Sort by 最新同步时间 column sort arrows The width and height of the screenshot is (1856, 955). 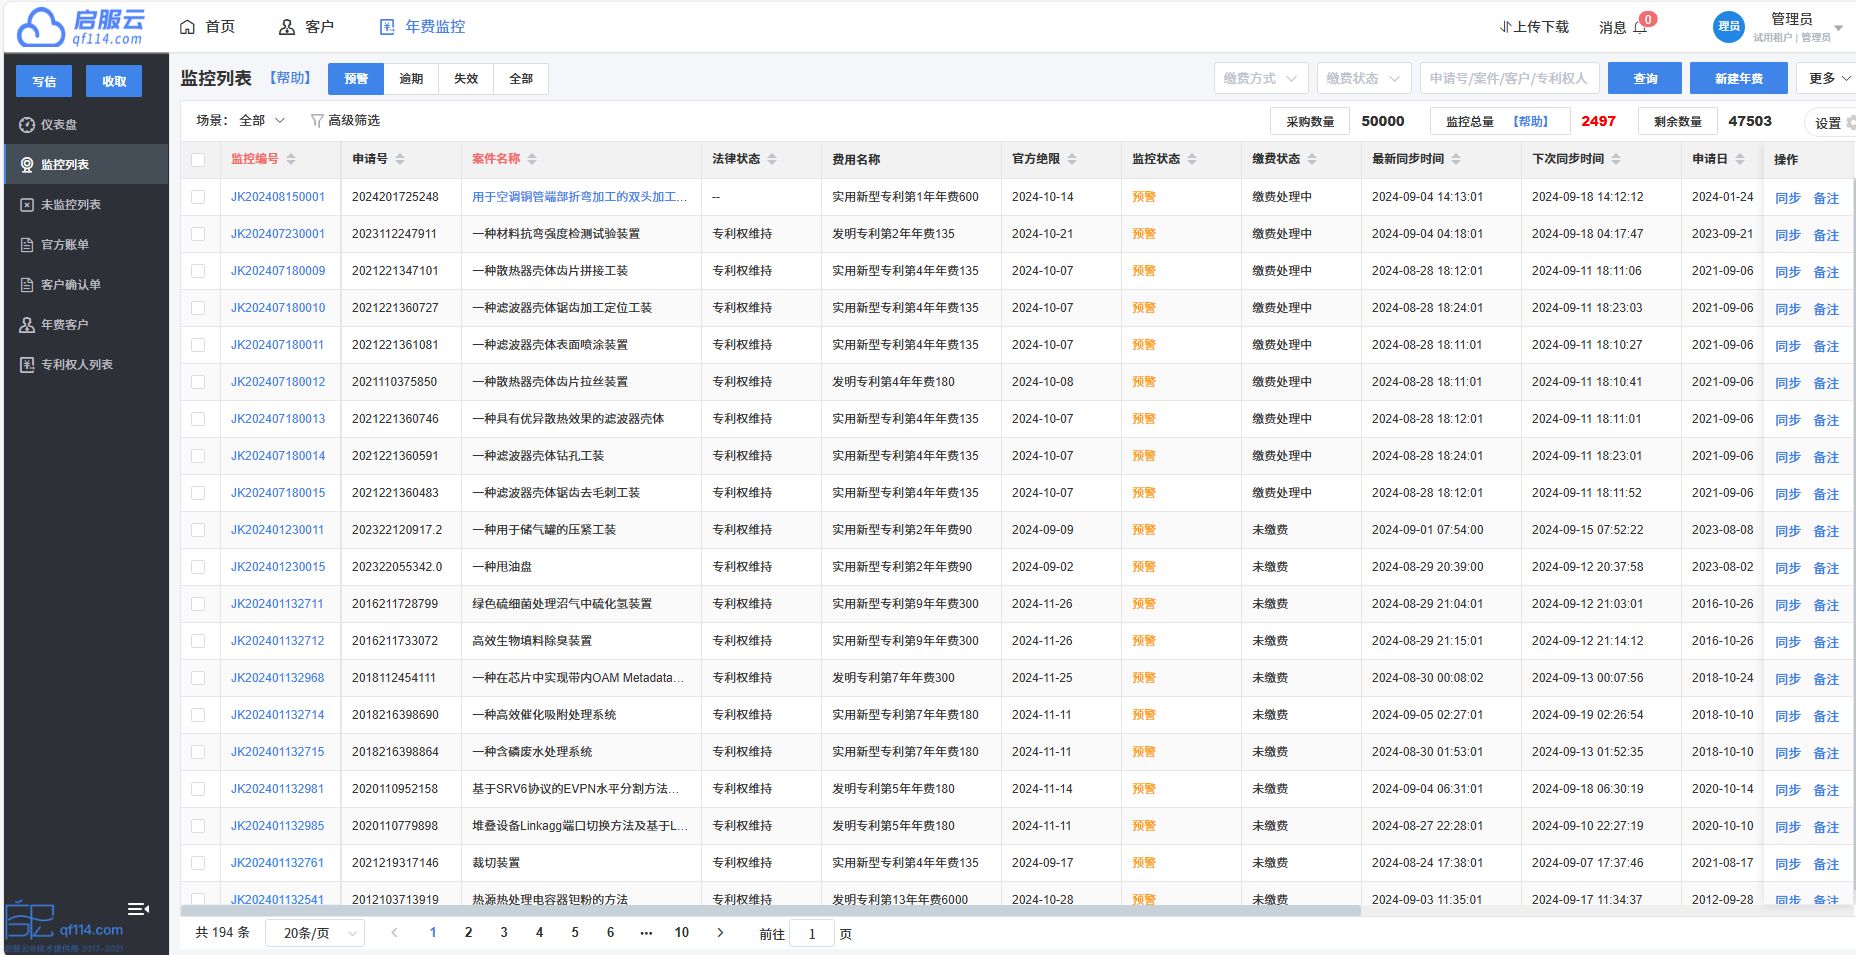(x=1456, y=159)
